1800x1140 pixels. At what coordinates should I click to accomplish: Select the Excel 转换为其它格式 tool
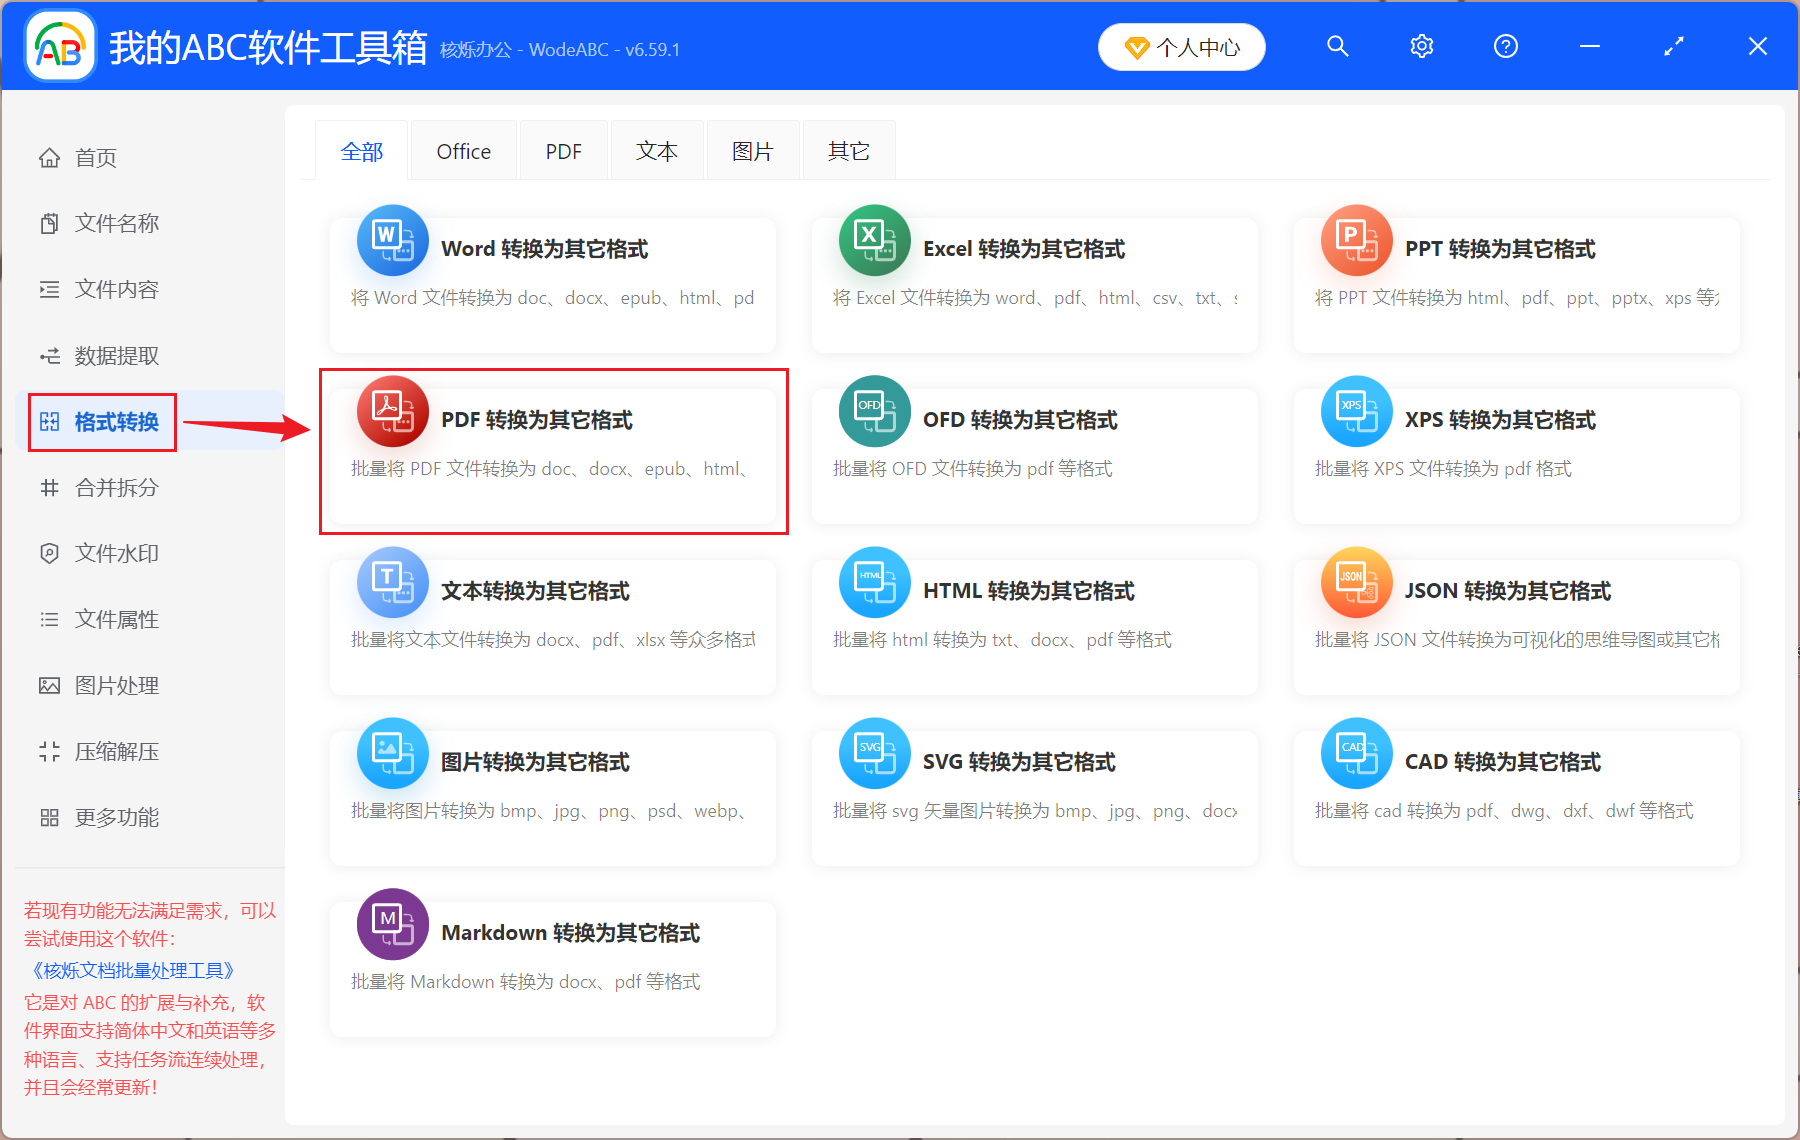(1035, 285)
